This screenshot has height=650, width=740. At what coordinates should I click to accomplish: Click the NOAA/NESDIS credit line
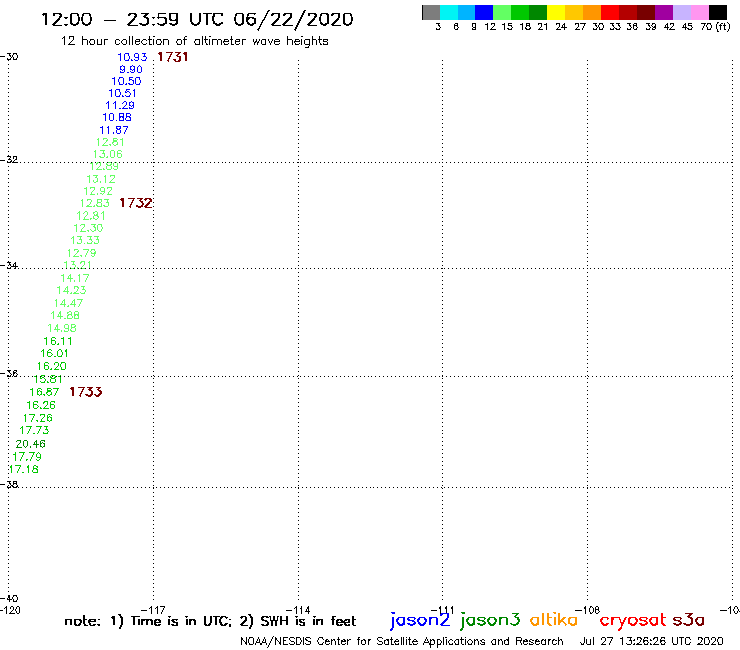[x=402, y=642]
